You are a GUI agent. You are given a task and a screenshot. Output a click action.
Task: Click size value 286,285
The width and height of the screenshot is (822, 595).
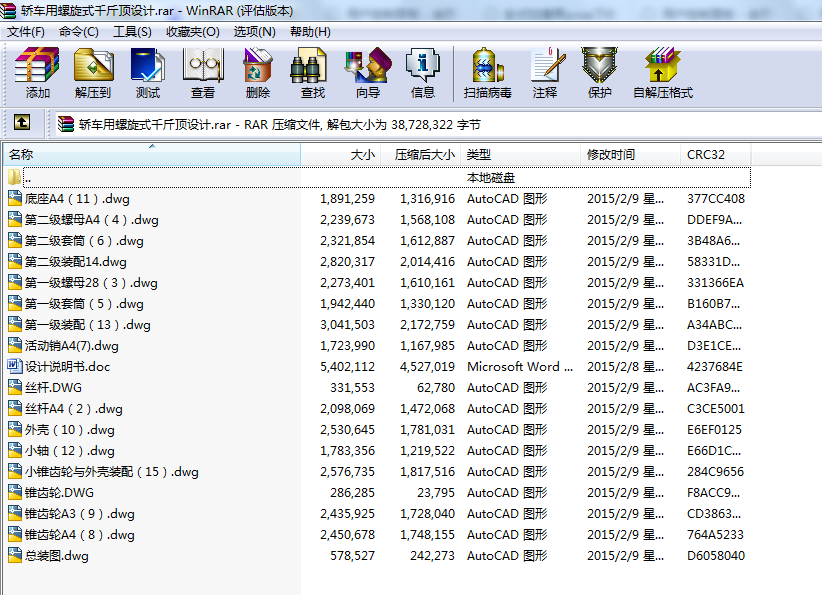[352, 492]
